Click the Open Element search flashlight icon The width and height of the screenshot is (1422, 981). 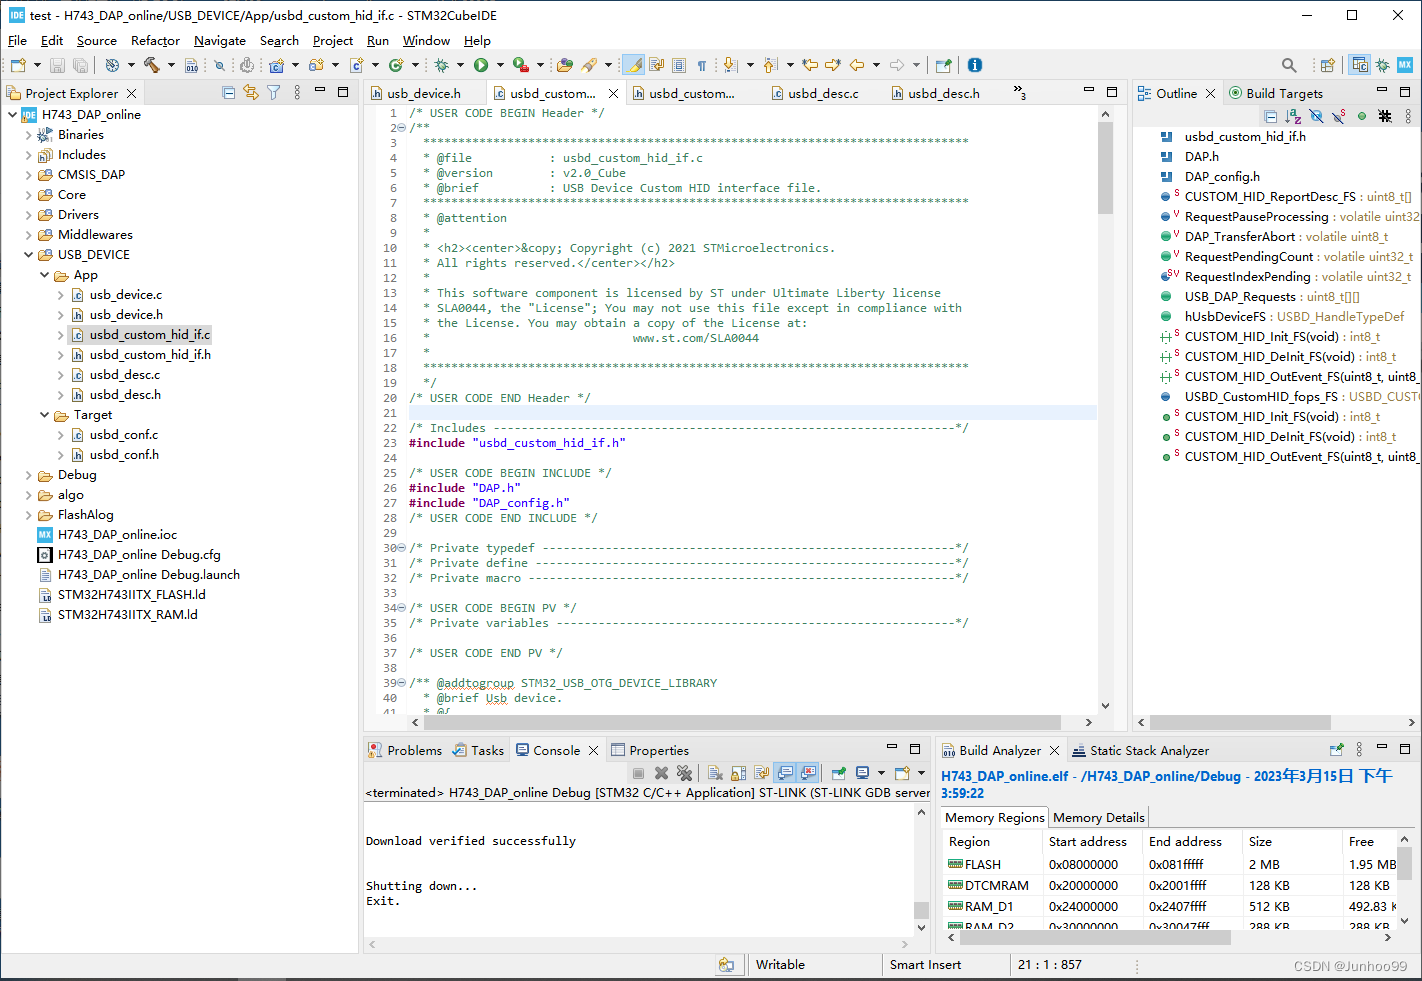pyautogui.click(x=589, y=65)
